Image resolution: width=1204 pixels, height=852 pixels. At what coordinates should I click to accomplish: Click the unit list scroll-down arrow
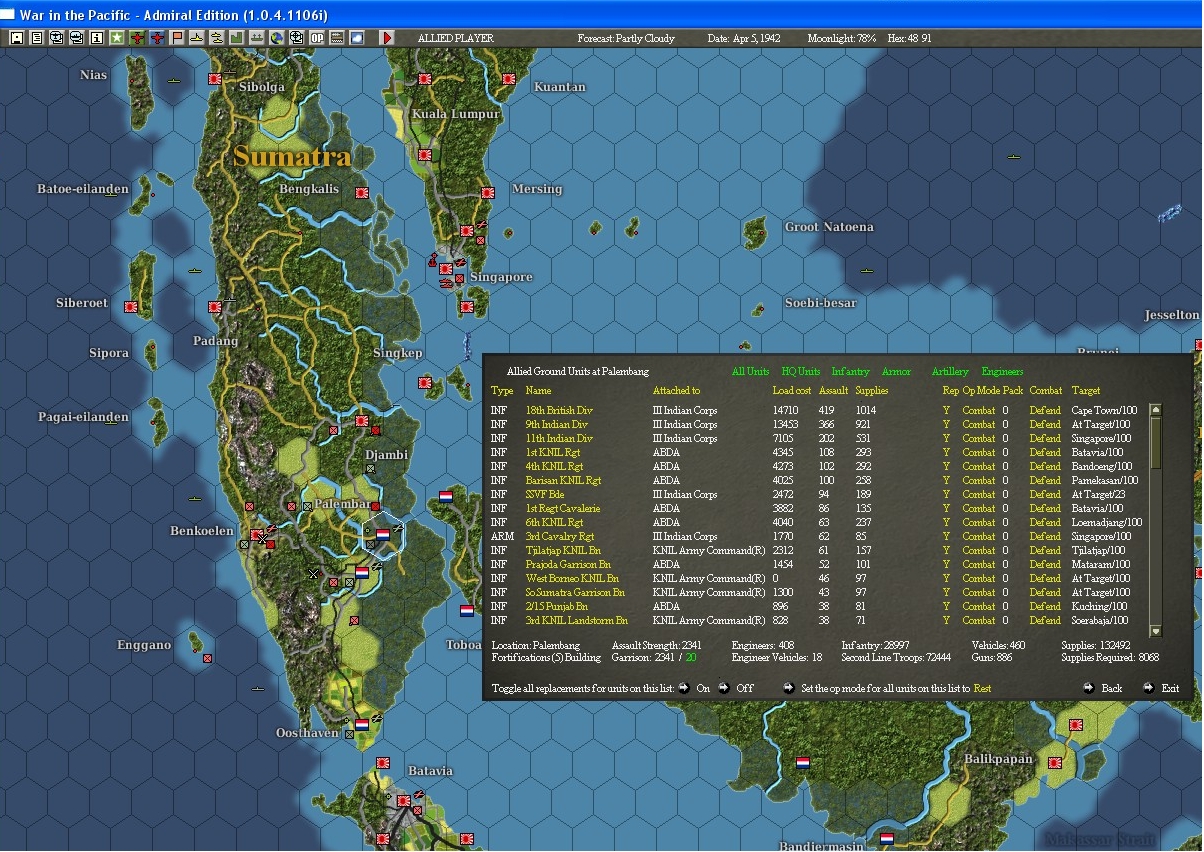[1156, 631]
